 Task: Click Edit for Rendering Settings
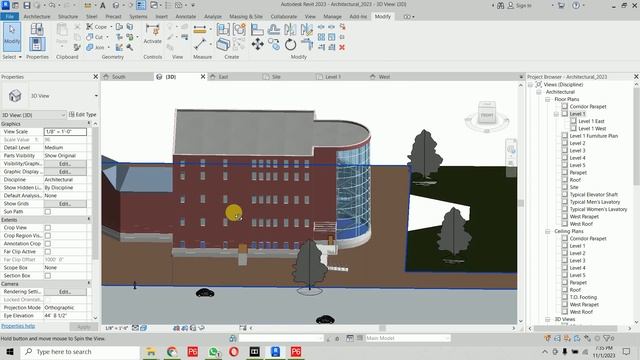coord(65,292)
